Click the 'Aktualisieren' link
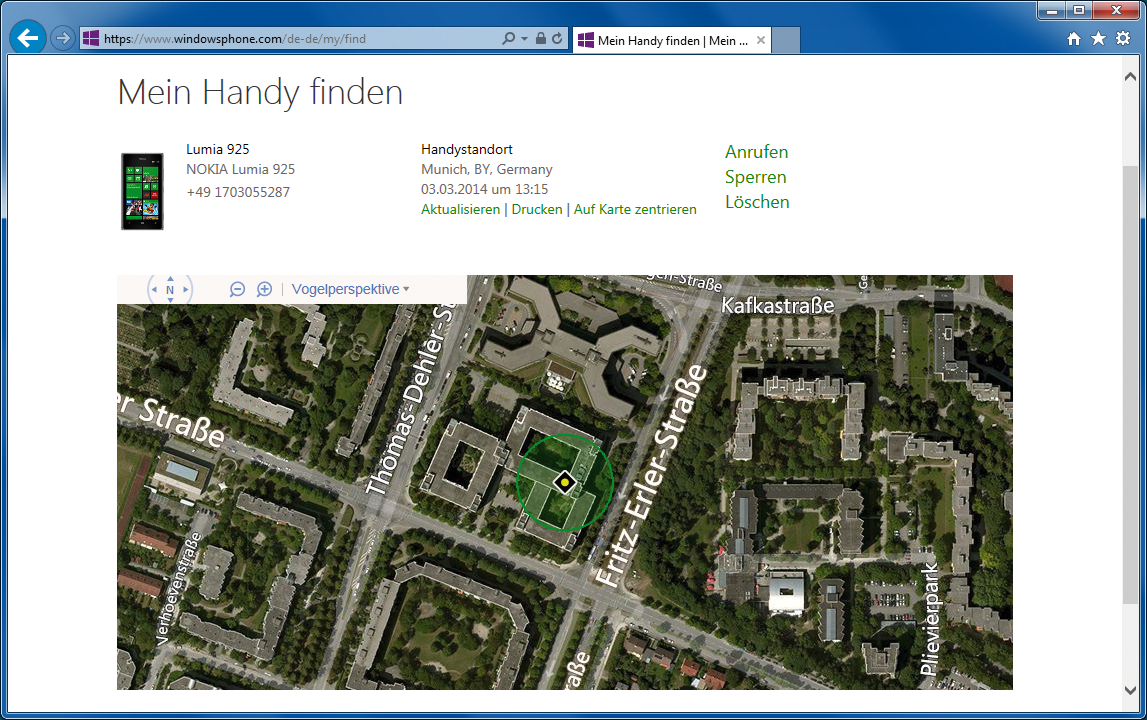The height and width of the screenshot is (720, 1147). click(x=461, y=209)
